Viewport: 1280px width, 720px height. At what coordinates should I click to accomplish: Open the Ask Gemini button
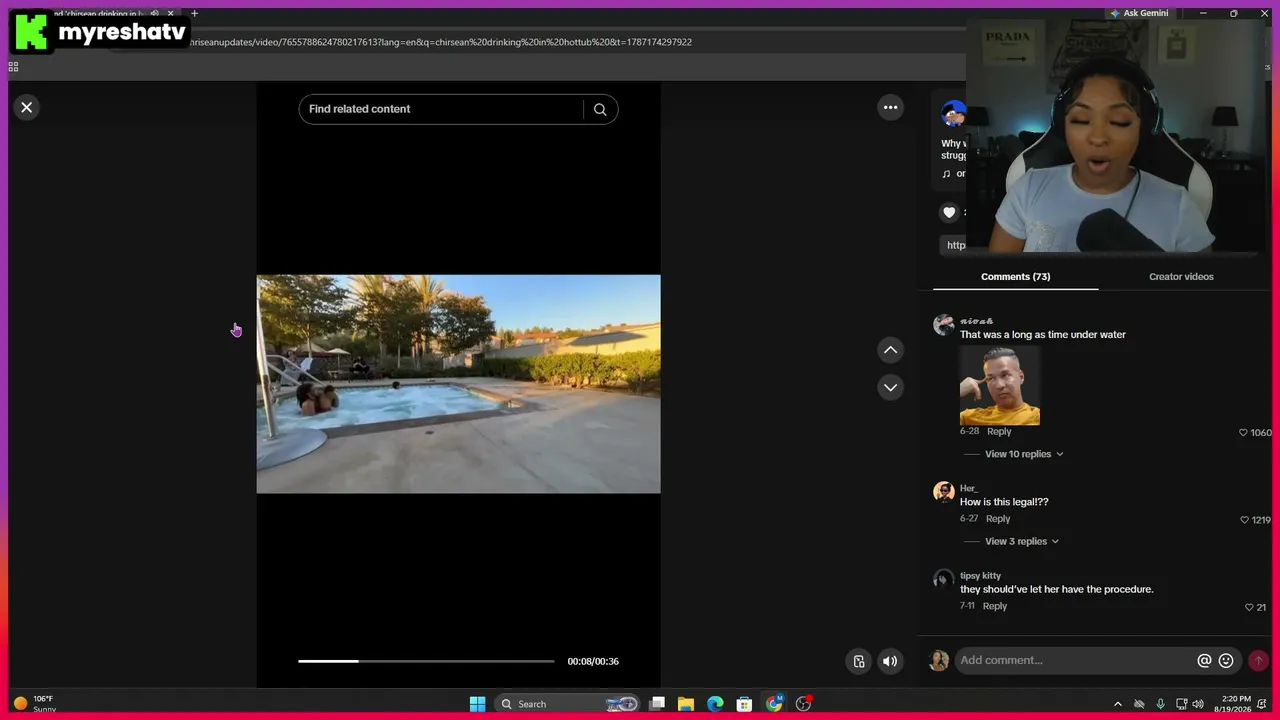click(x=1138, y=13)
